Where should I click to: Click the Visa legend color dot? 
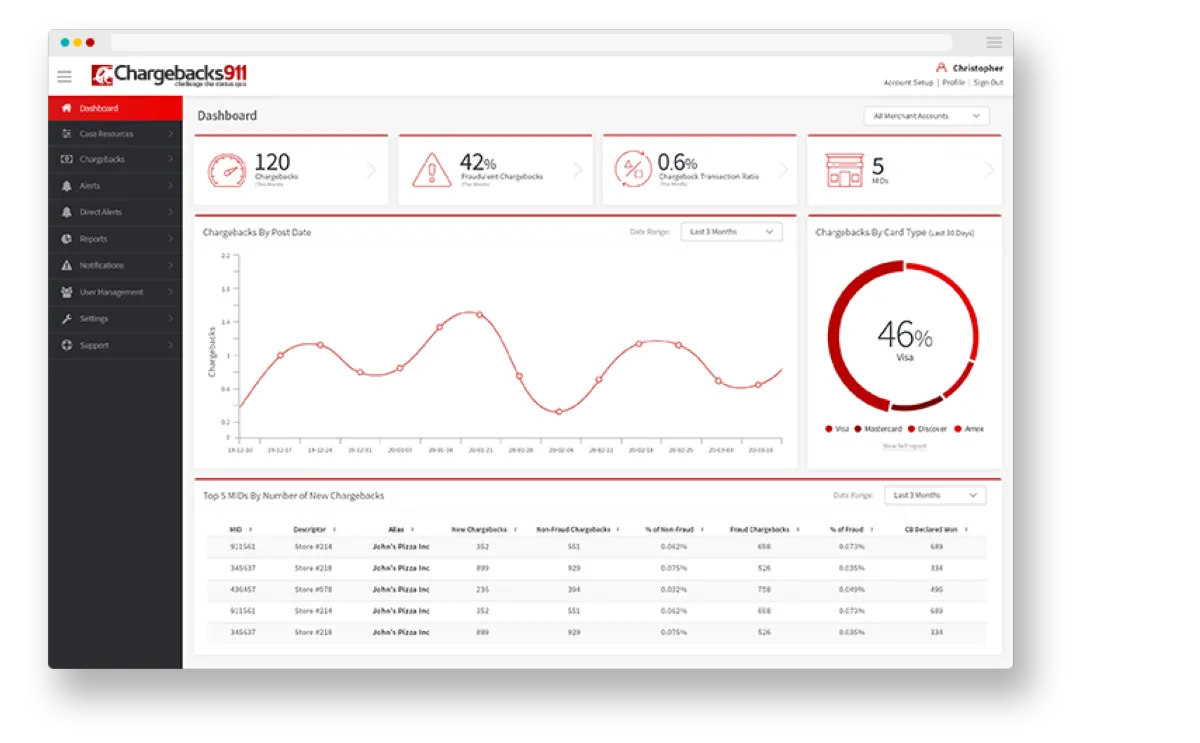tap(829, 429)
